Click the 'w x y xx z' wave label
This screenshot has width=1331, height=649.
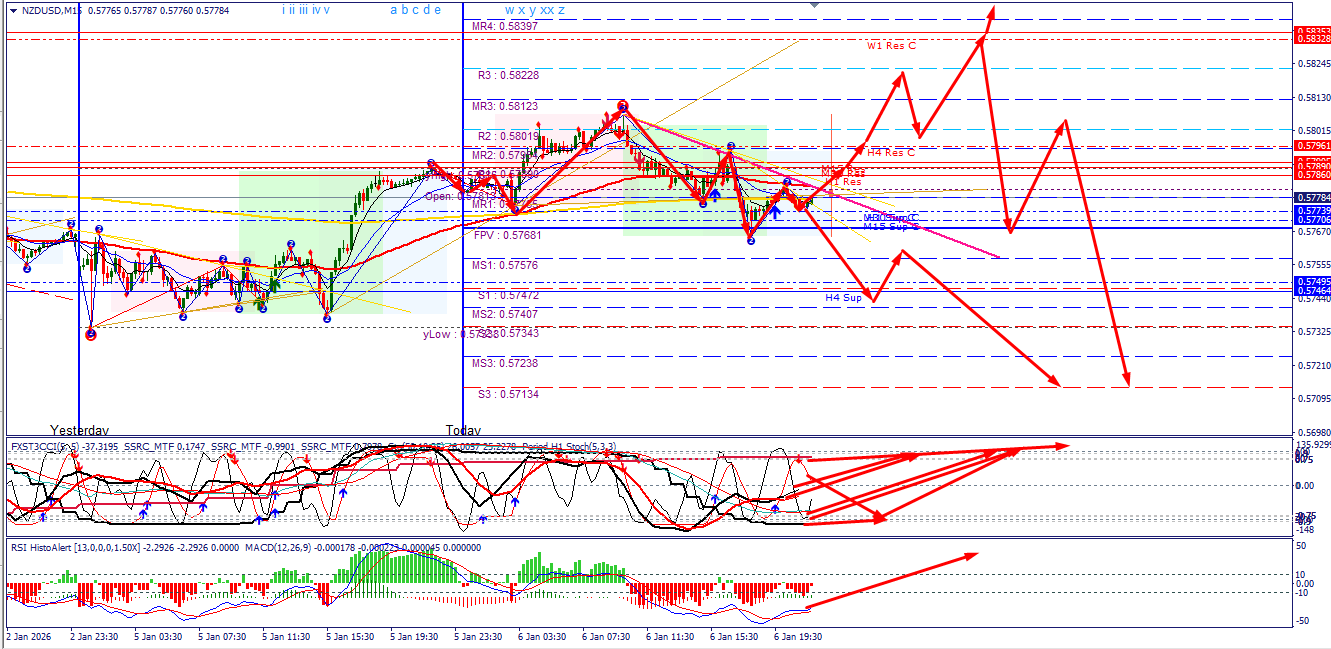point(535,10)
